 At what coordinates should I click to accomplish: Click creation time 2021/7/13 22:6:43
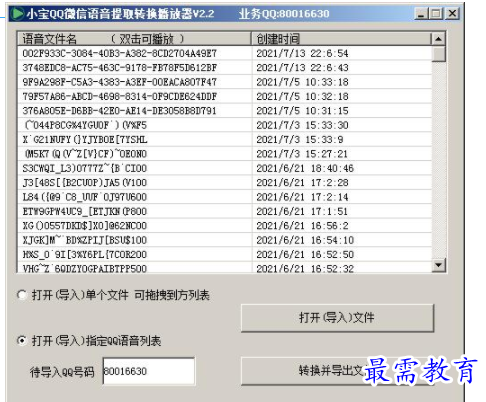coord(302,68)
